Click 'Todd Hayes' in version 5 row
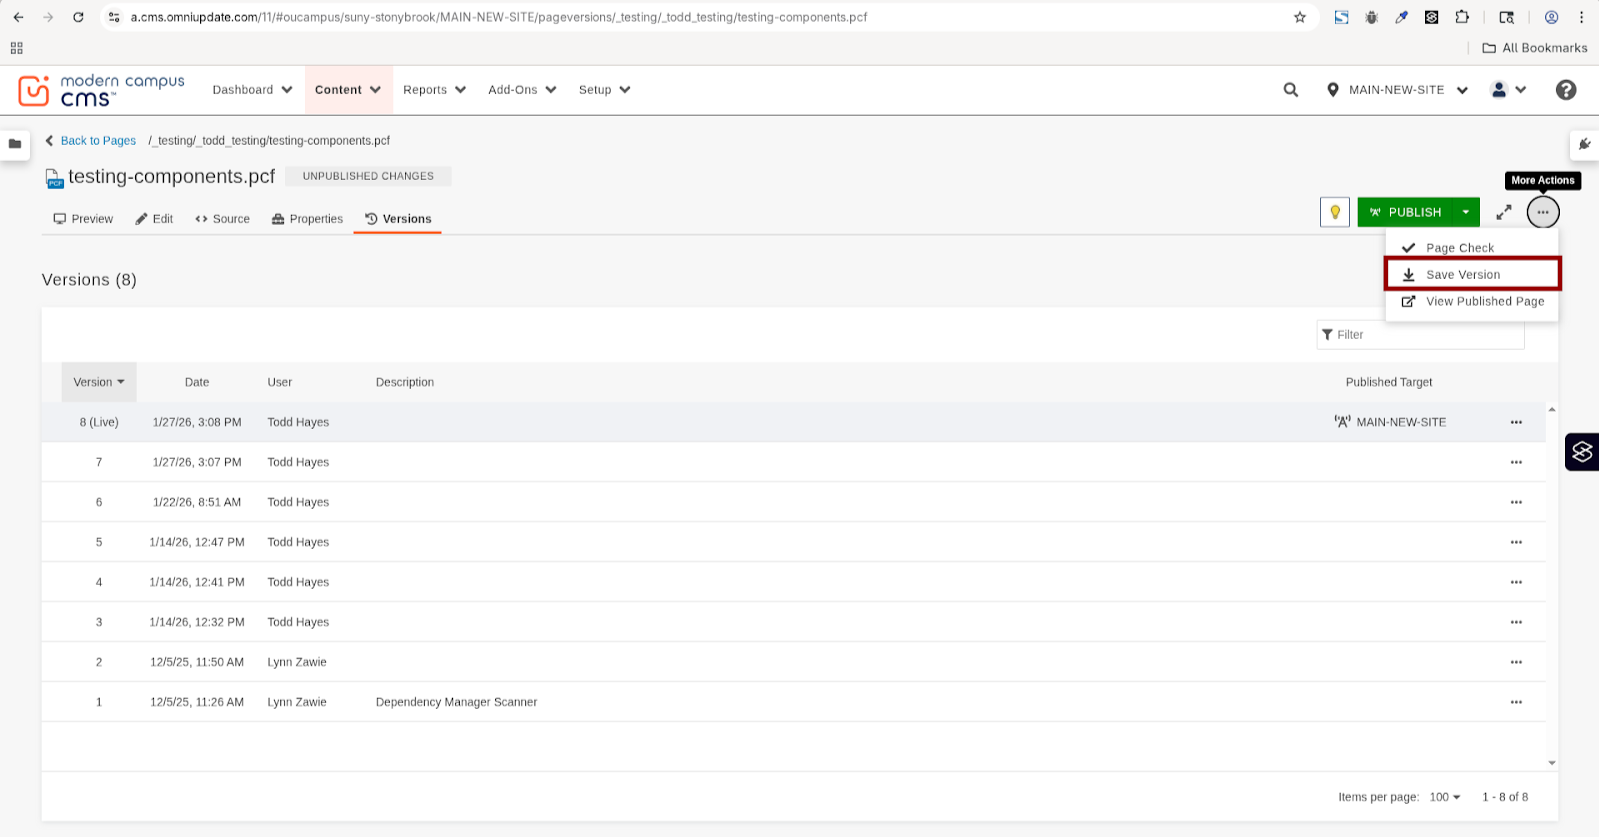 click(298, 542)
